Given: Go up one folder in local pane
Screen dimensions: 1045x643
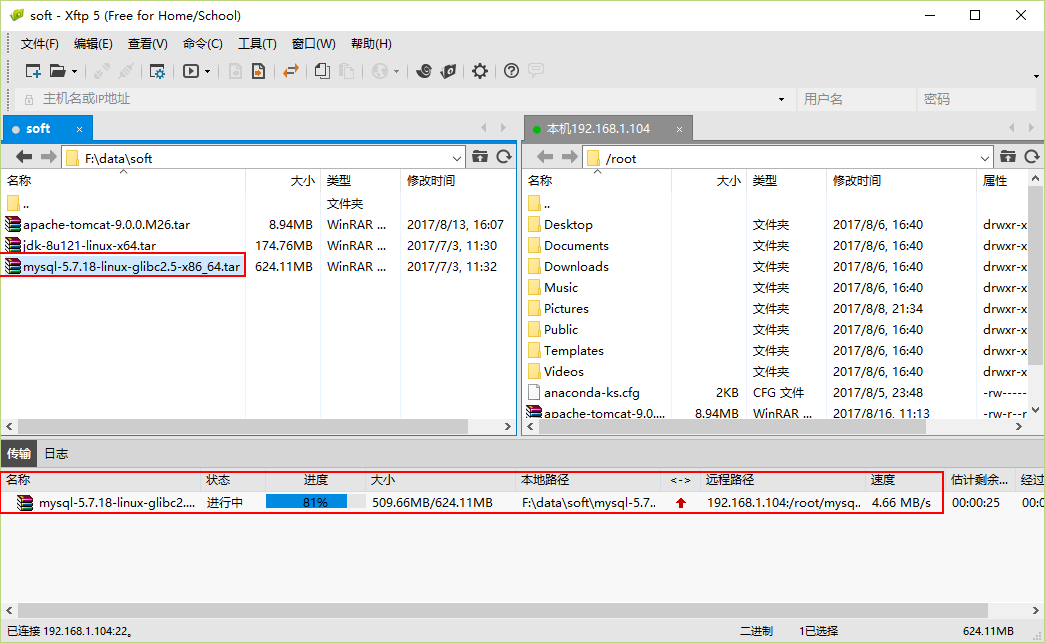Looking at the screenshot, I should pyautogui.click(x=480, y=157).
